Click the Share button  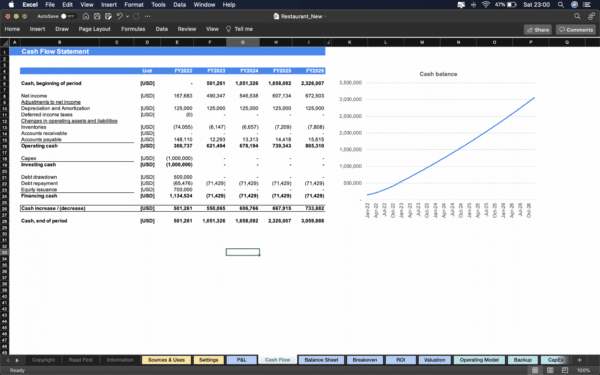[538, 29]
